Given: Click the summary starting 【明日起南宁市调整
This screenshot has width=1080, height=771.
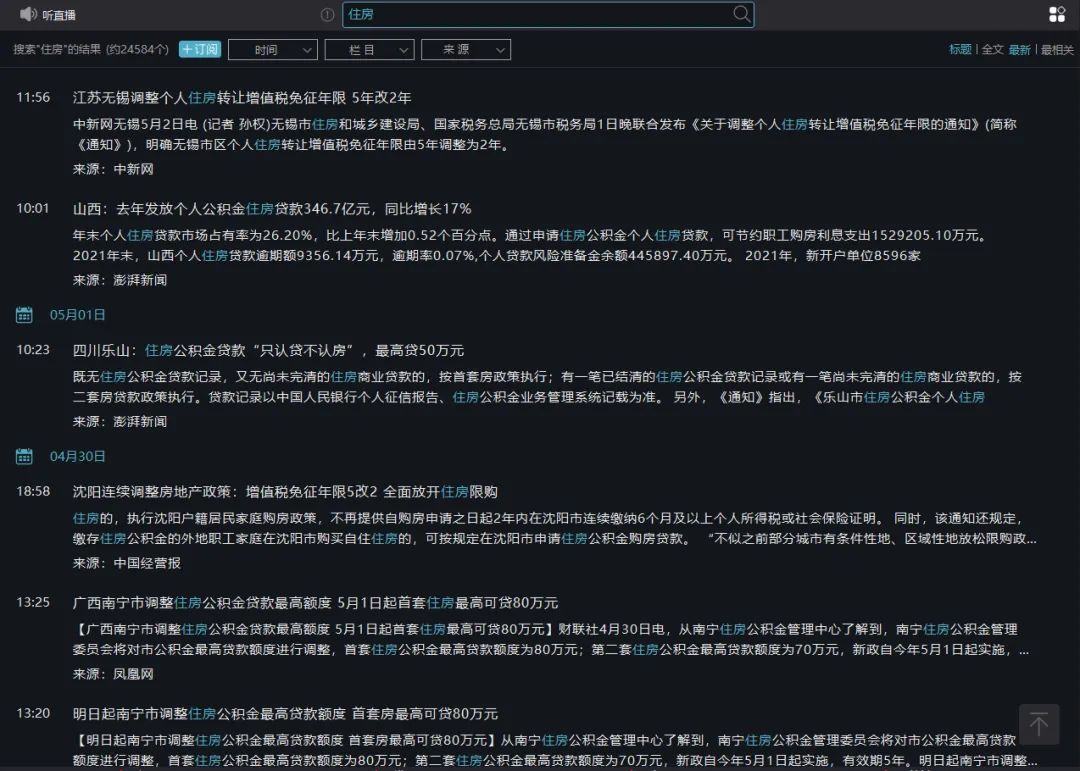Looking at the screenshot, I should (x=554, y=750).
